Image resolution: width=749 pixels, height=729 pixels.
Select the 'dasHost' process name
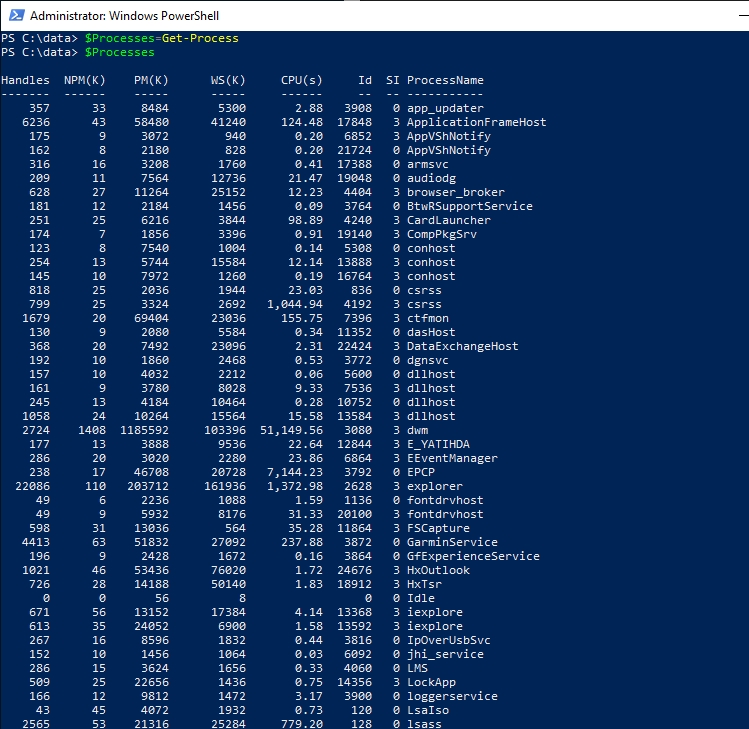[x=431, y=332]
